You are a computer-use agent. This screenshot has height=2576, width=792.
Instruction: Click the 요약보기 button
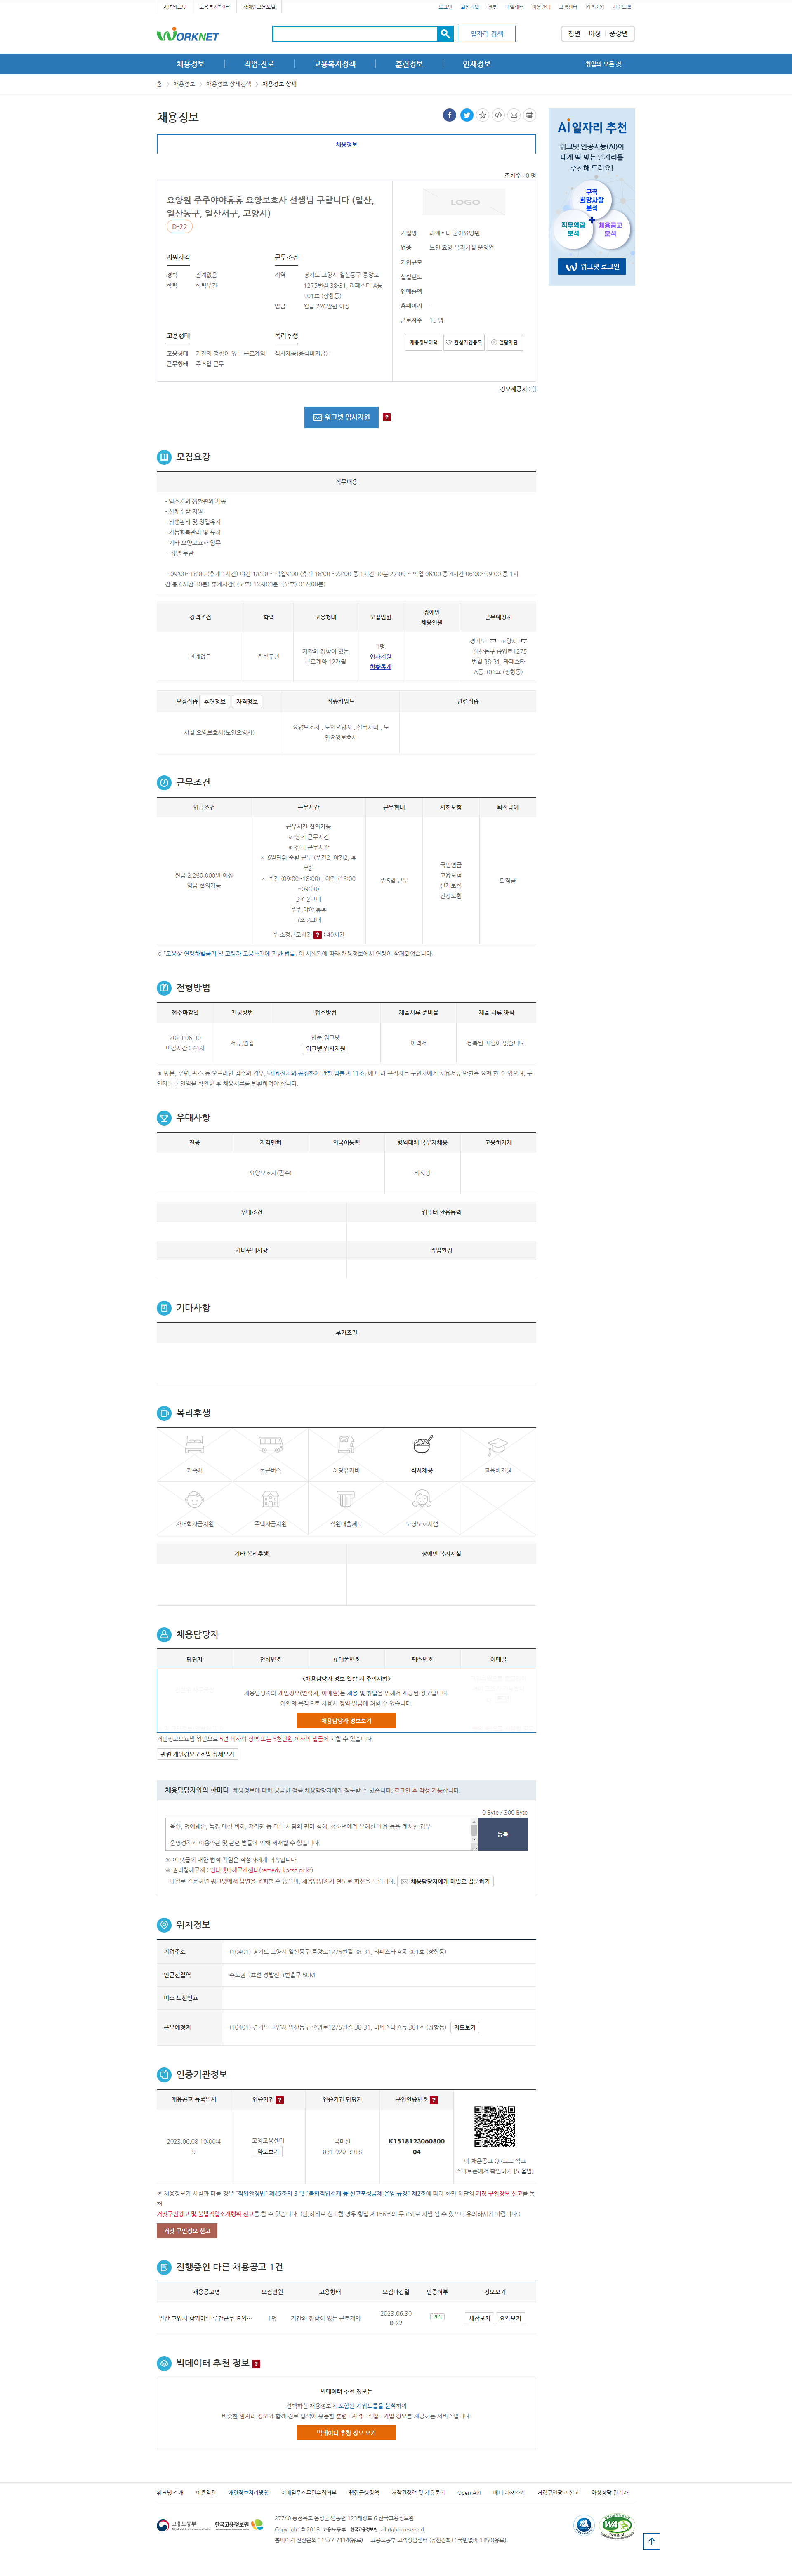point(510,2318)
